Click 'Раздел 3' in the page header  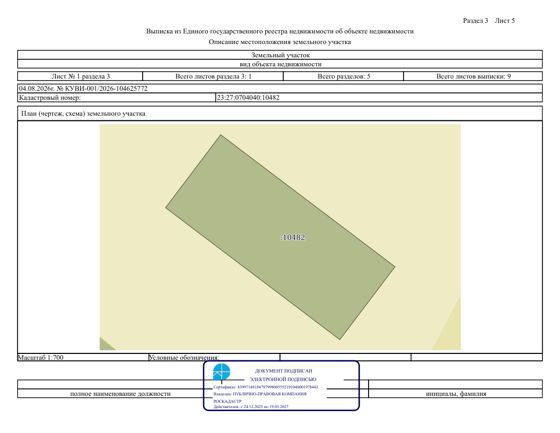coord(475,21)
